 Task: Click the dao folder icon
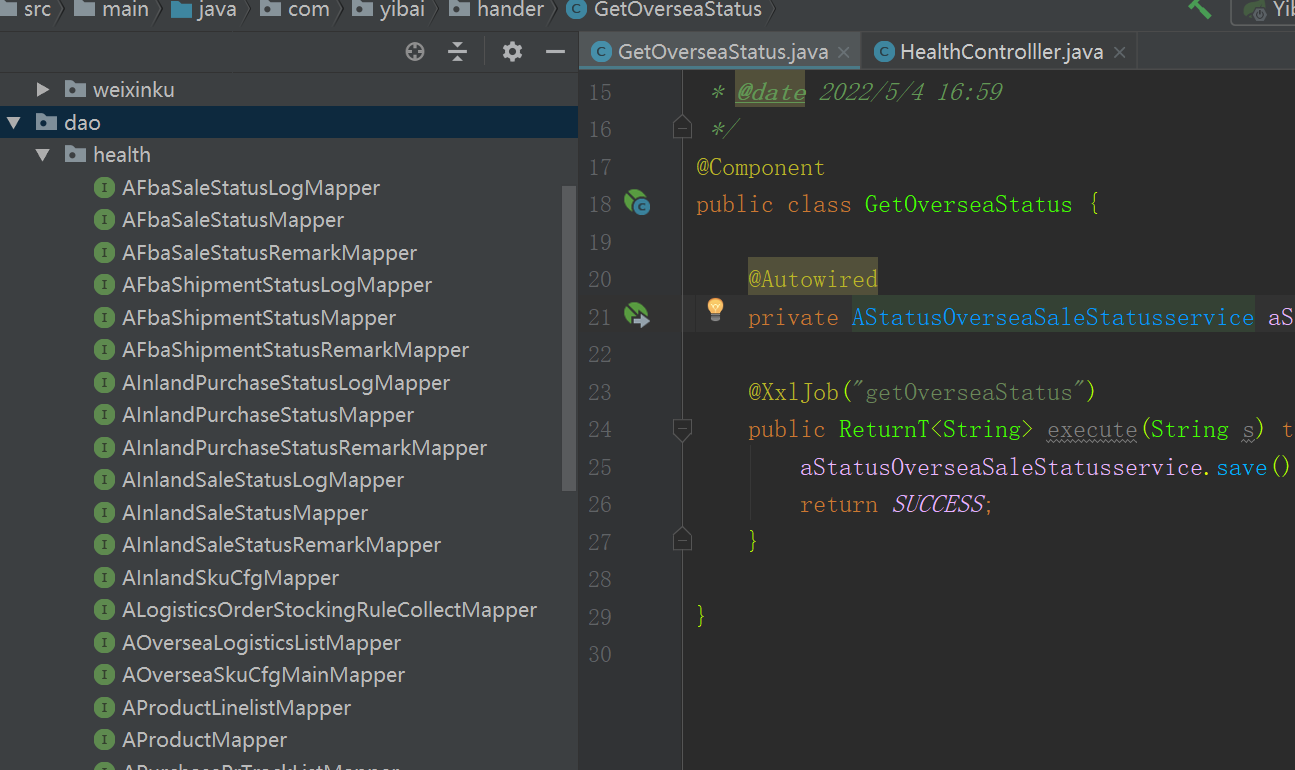[46, 122]
